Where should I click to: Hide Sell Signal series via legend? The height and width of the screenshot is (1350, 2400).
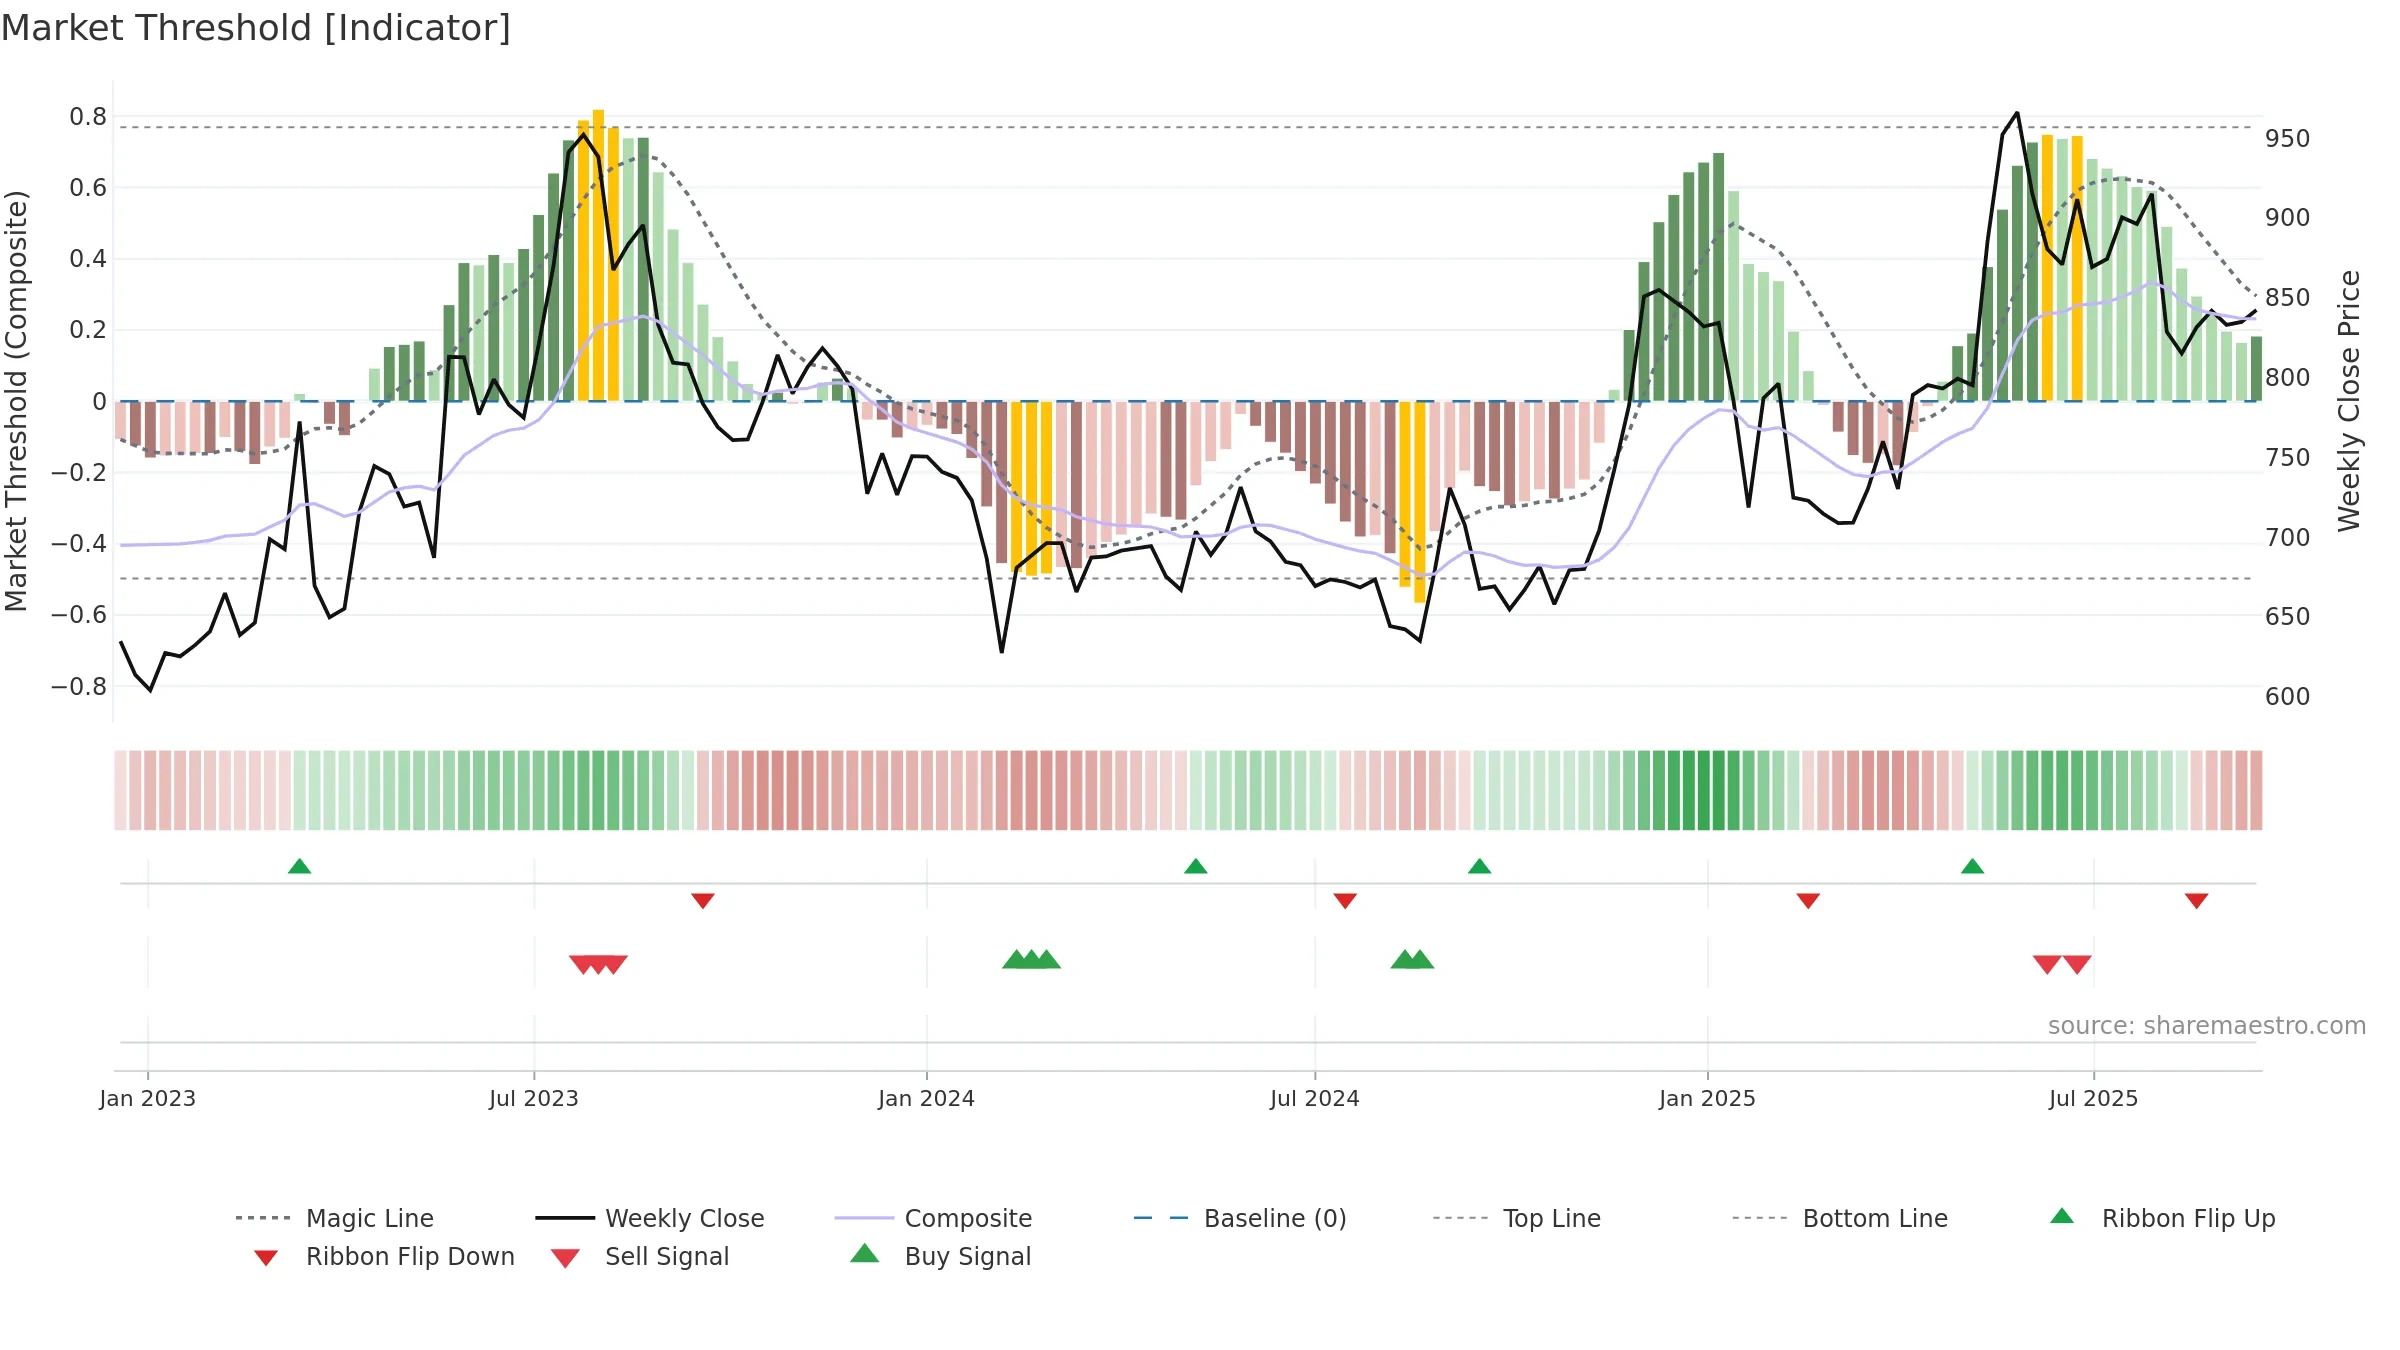[640, 1257]
